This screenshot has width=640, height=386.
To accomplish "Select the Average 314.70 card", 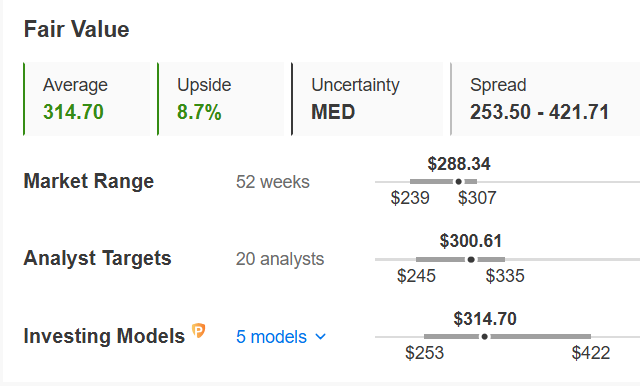I will 87,99.
